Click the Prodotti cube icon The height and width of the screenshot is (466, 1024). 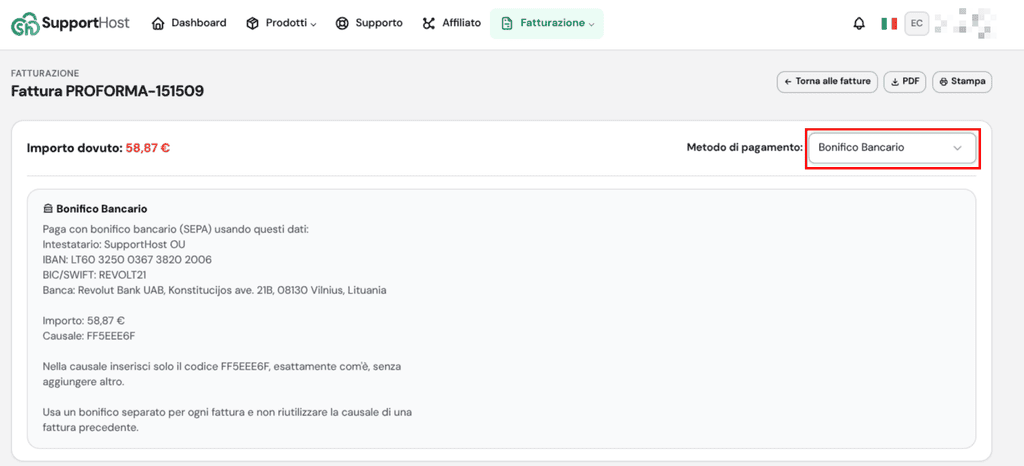(x=252, y=23)
